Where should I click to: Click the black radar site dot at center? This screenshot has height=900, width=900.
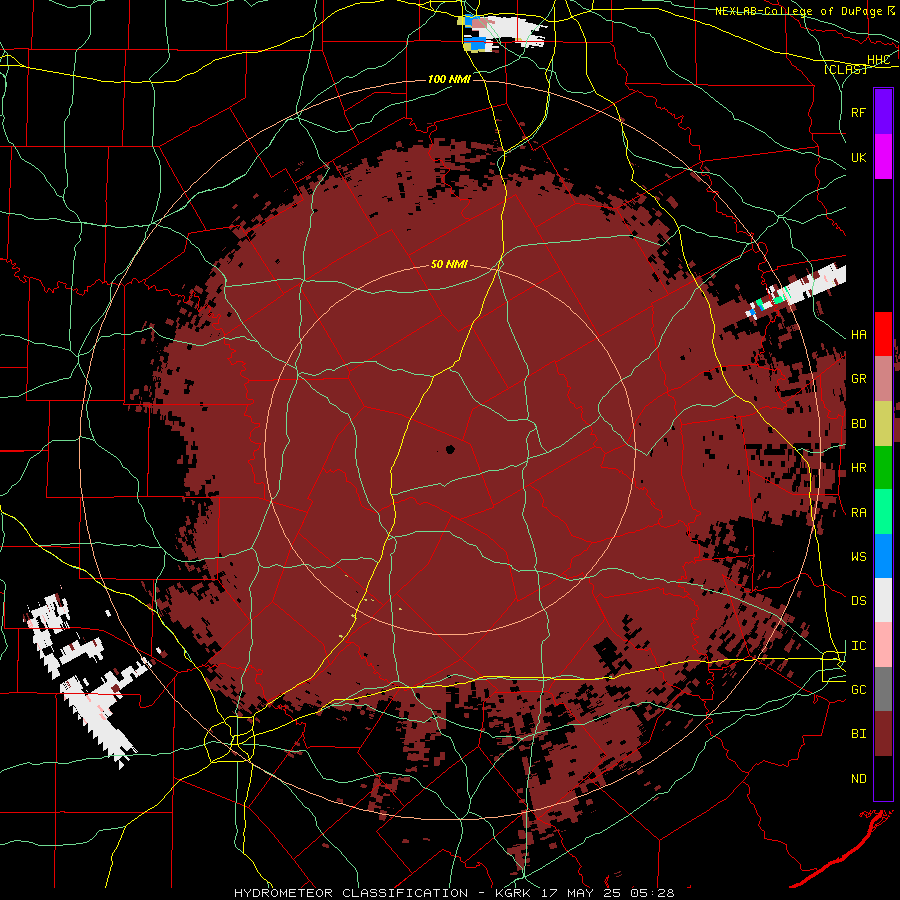tap(450, 449)
